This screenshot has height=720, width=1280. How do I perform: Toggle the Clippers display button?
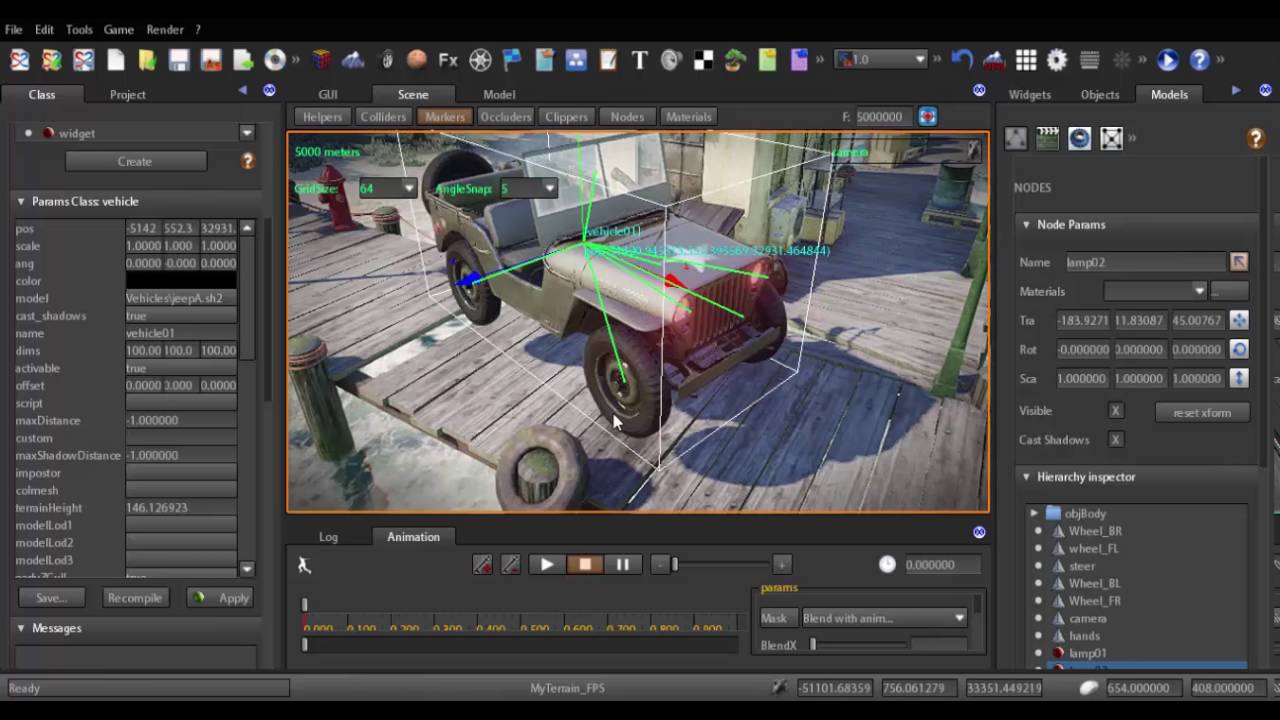(567, 116)
